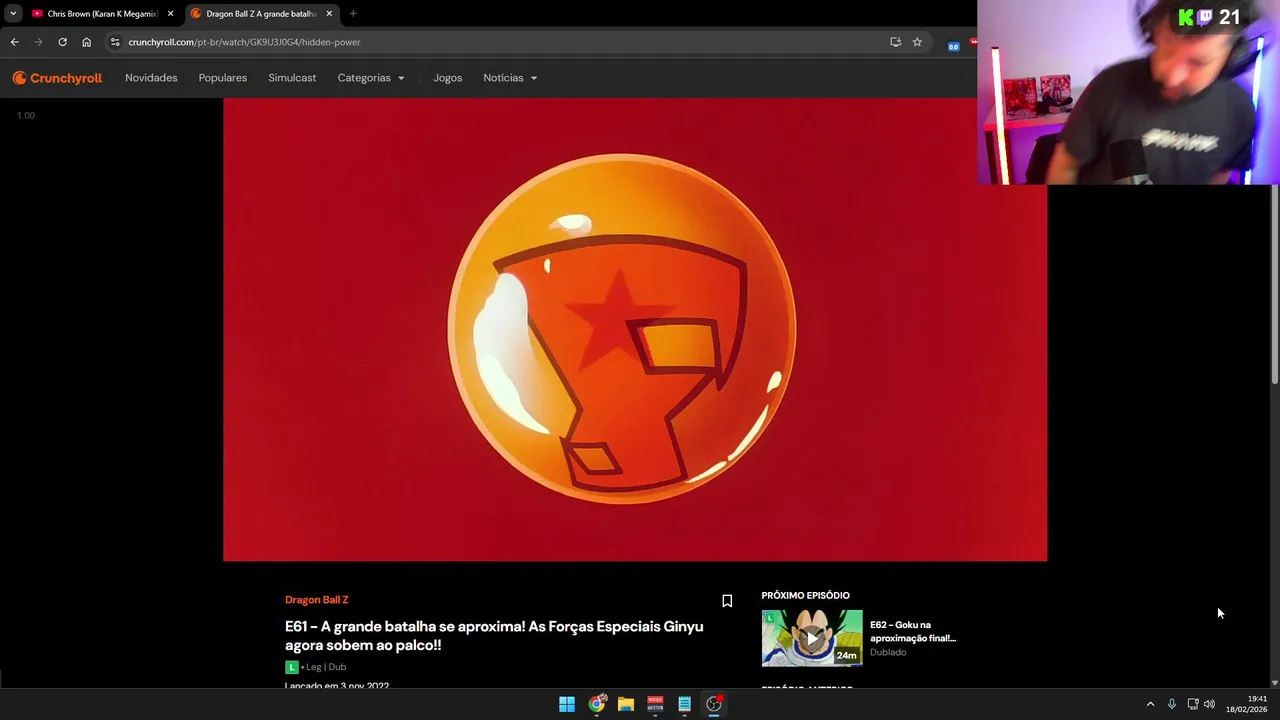Open OBS Studio from the taskbar
Image resolution: width=1280 pixels, height=720 pixels.
click(714, 704)
